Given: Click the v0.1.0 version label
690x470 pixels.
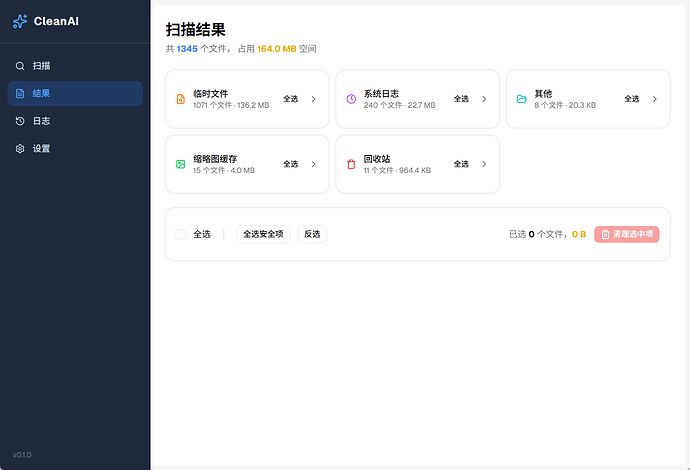Looking at the screenshot, I should point(22,455).
